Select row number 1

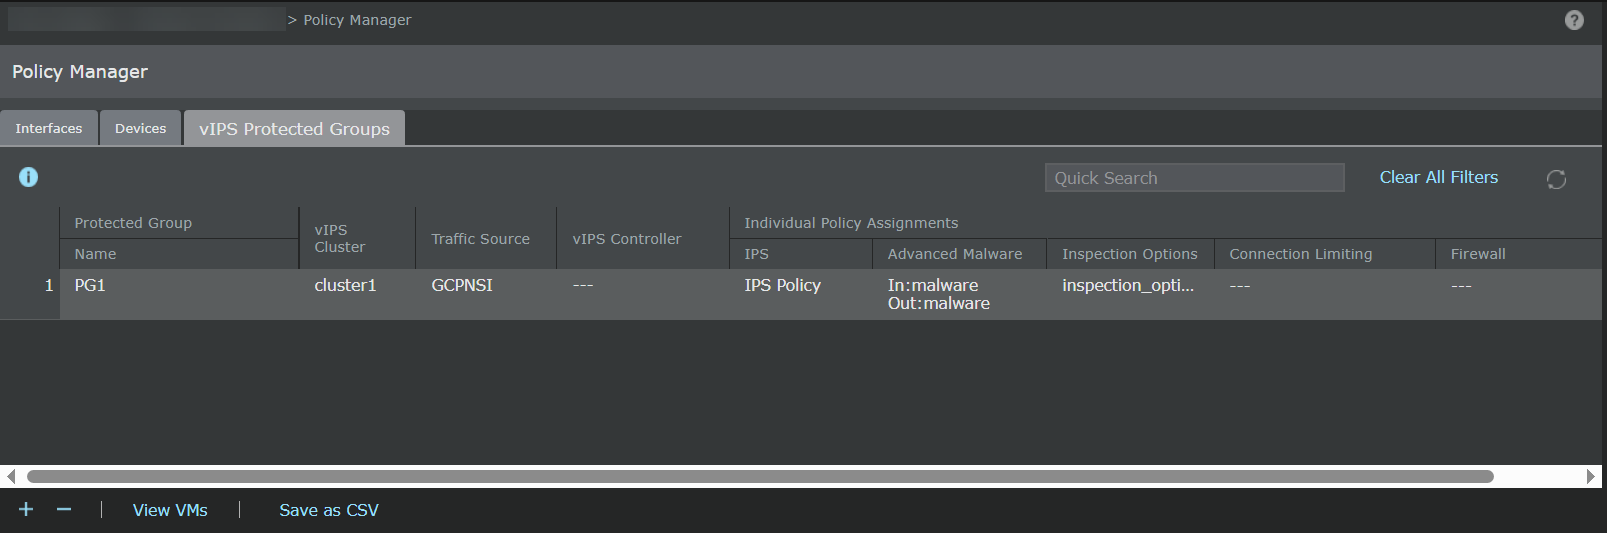pyautogui.click(x=30, y=294)
